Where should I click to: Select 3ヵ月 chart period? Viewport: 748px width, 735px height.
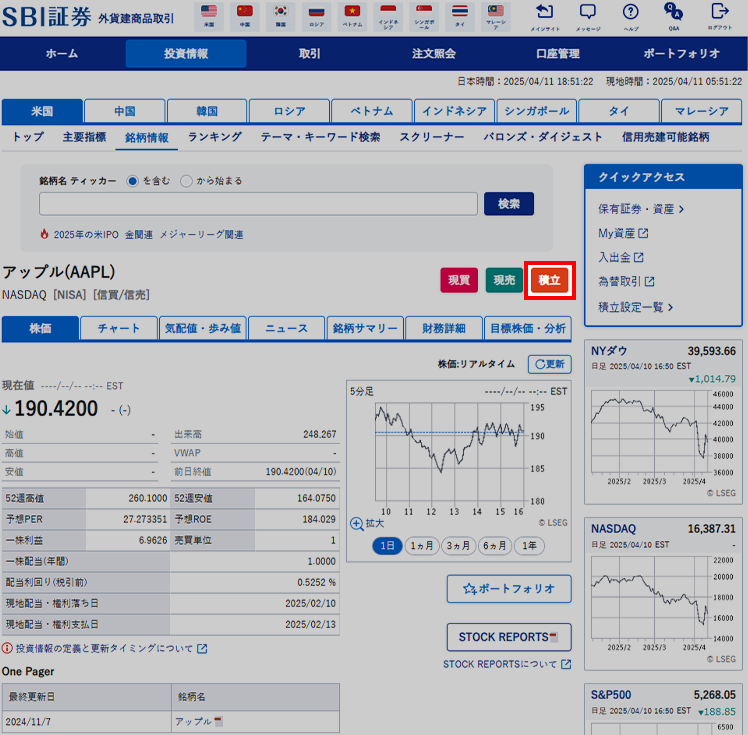pos(458,546)
